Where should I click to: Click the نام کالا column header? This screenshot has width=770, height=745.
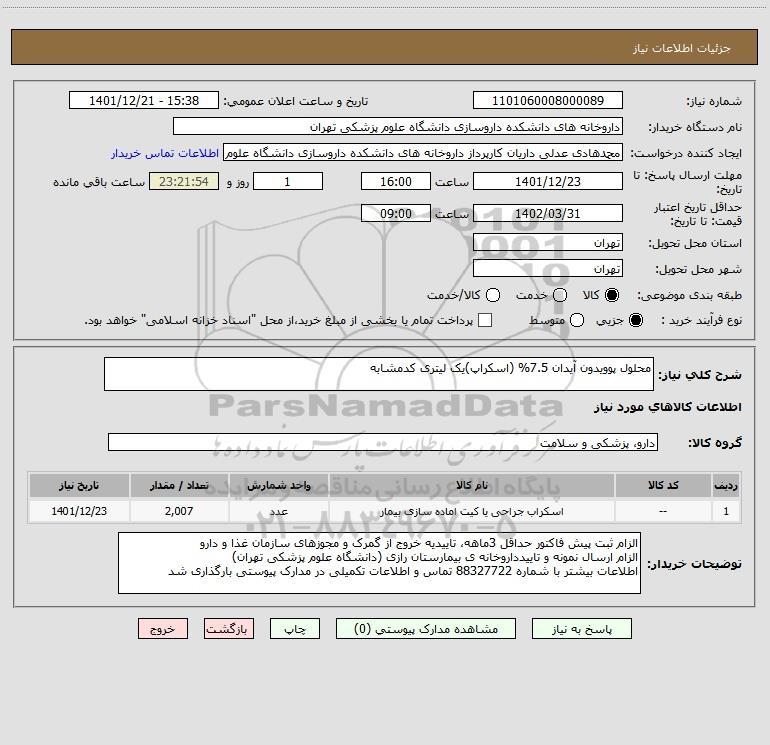point(471,485)
